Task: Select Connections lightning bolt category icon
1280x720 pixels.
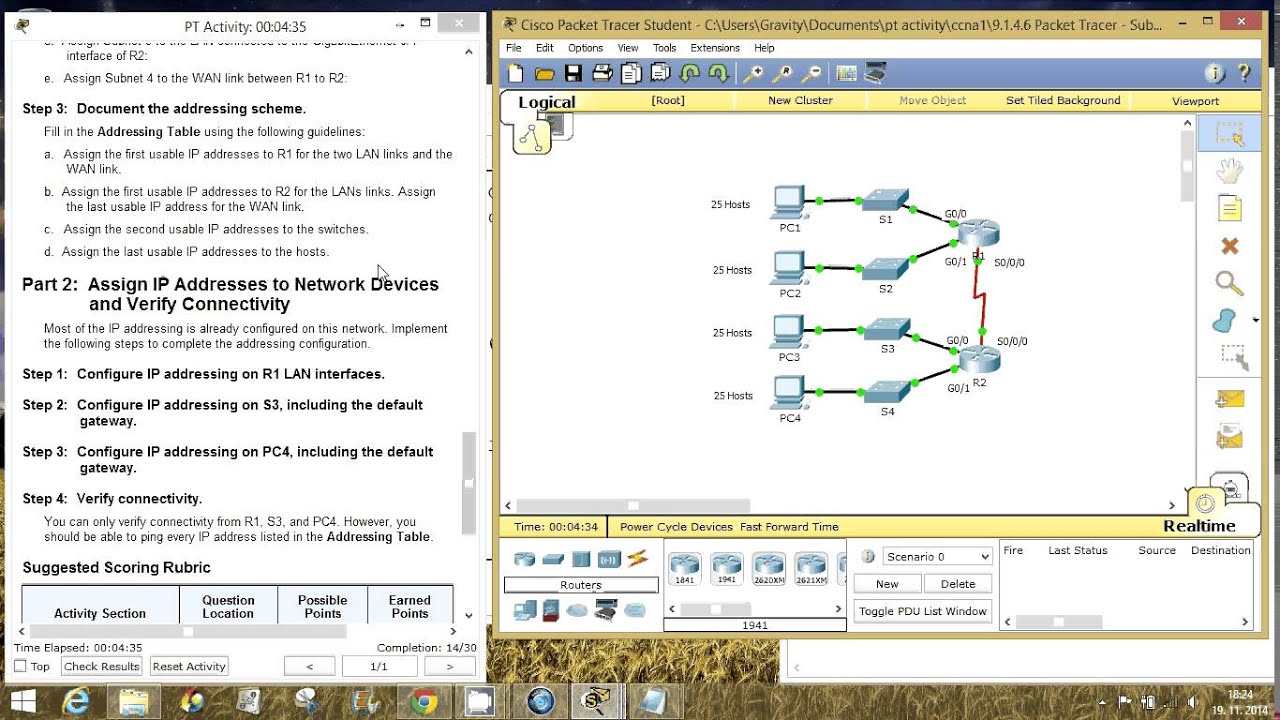Action: coord(637,559)
